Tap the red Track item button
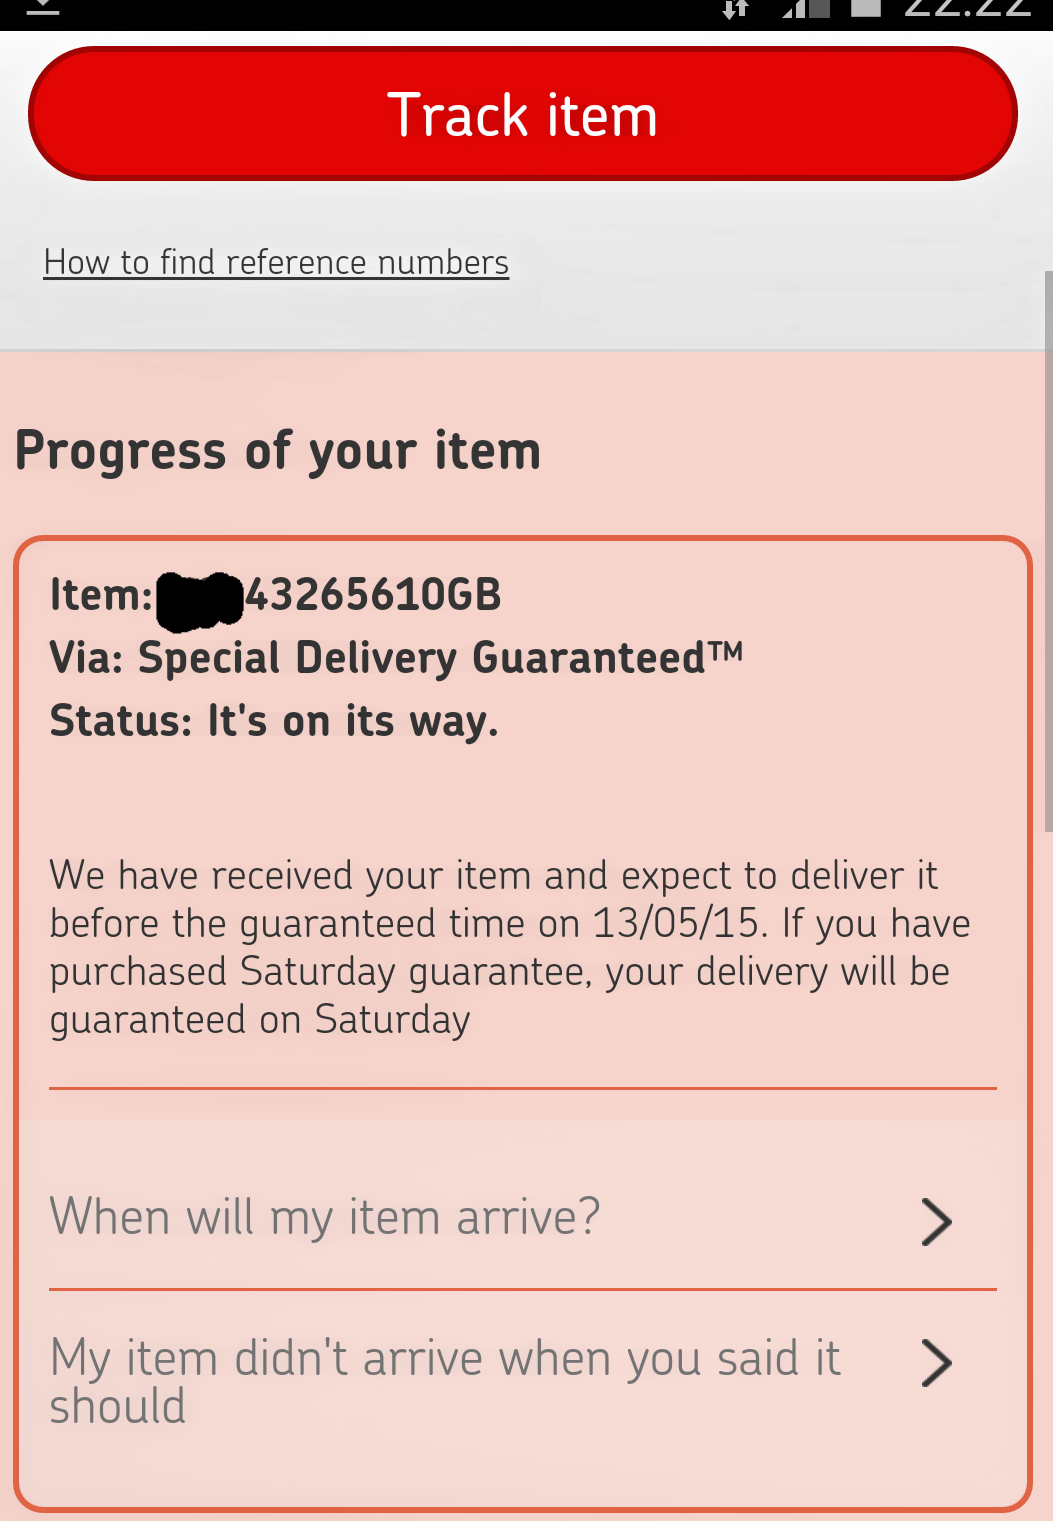This screenshot has width=1053, height=1521. pos(523,114)
